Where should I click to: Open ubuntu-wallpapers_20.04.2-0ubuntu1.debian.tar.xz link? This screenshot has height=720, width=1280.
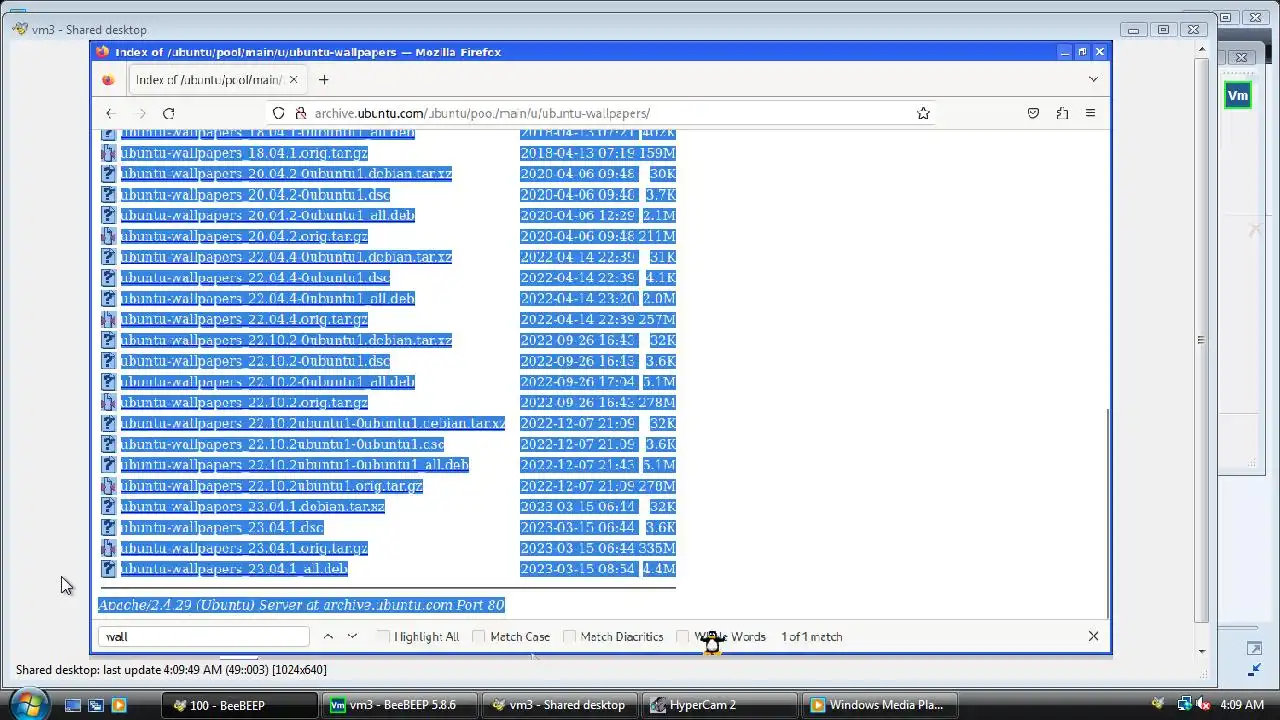tap(286, 174)
